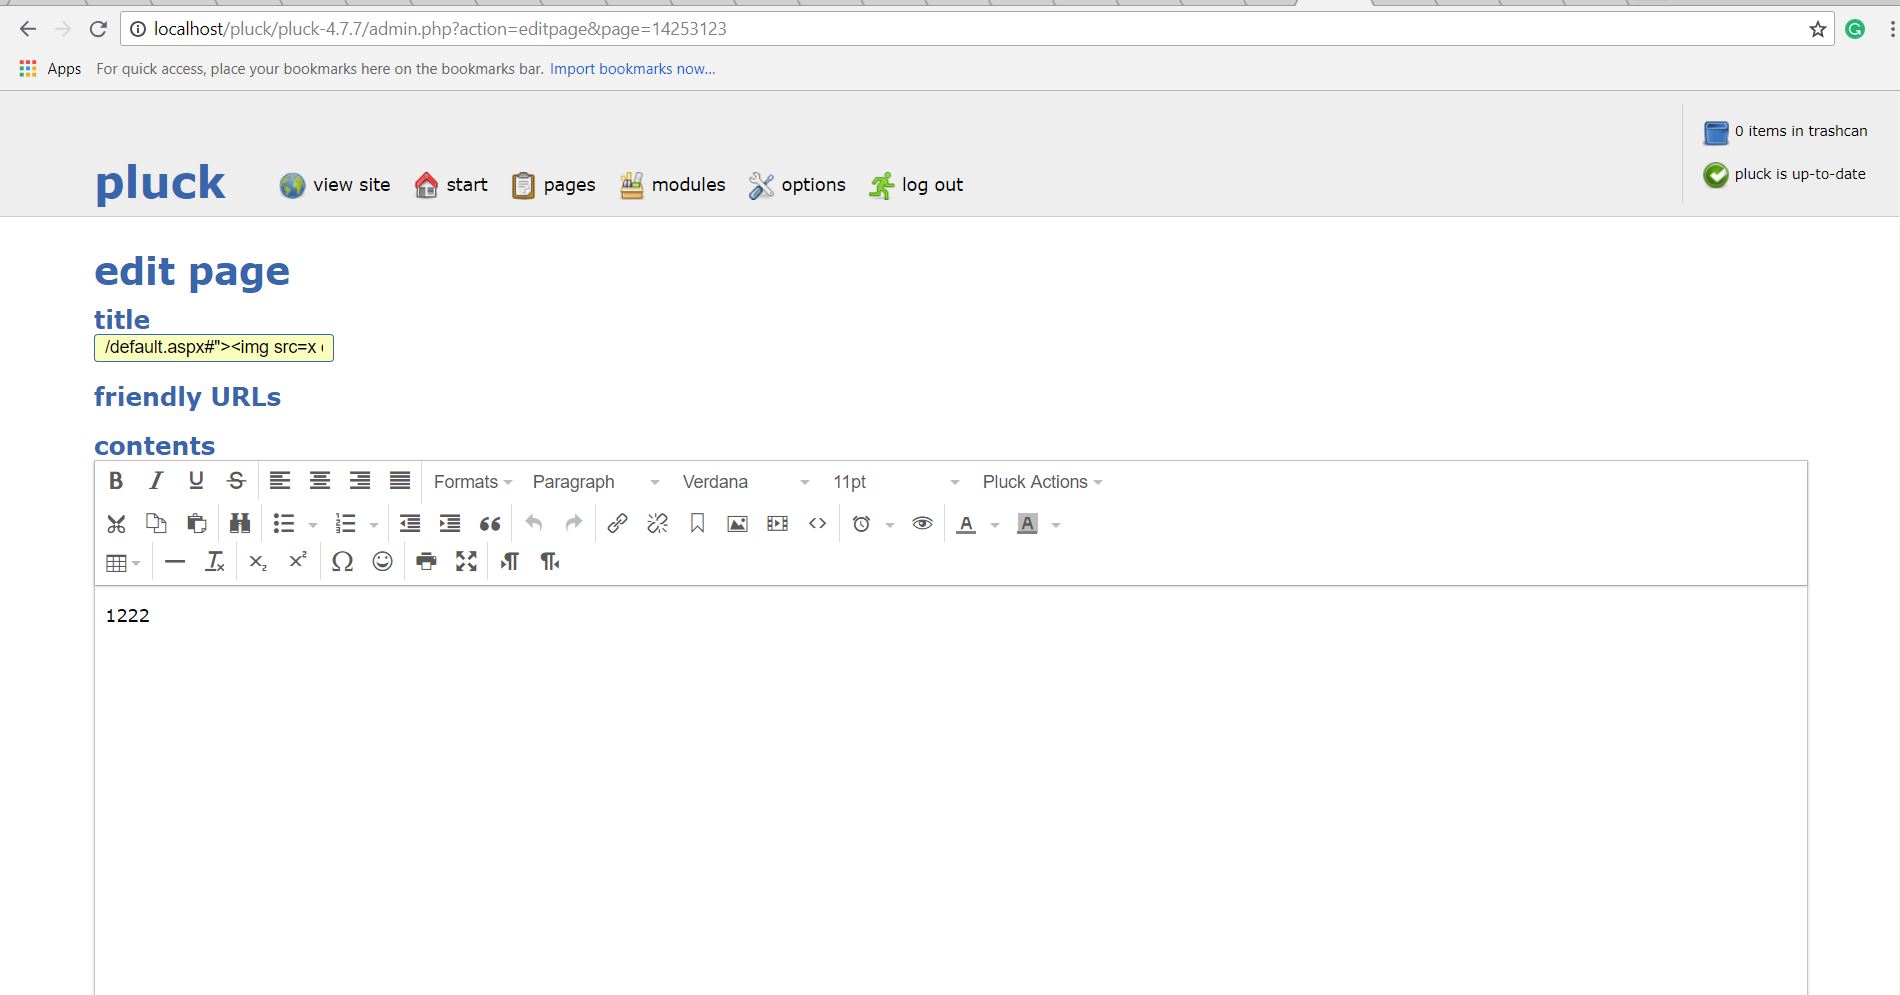This screenshot has width=1900, height=995.
Task: Click the Cut scissors icon
Action: click(116, 523)
